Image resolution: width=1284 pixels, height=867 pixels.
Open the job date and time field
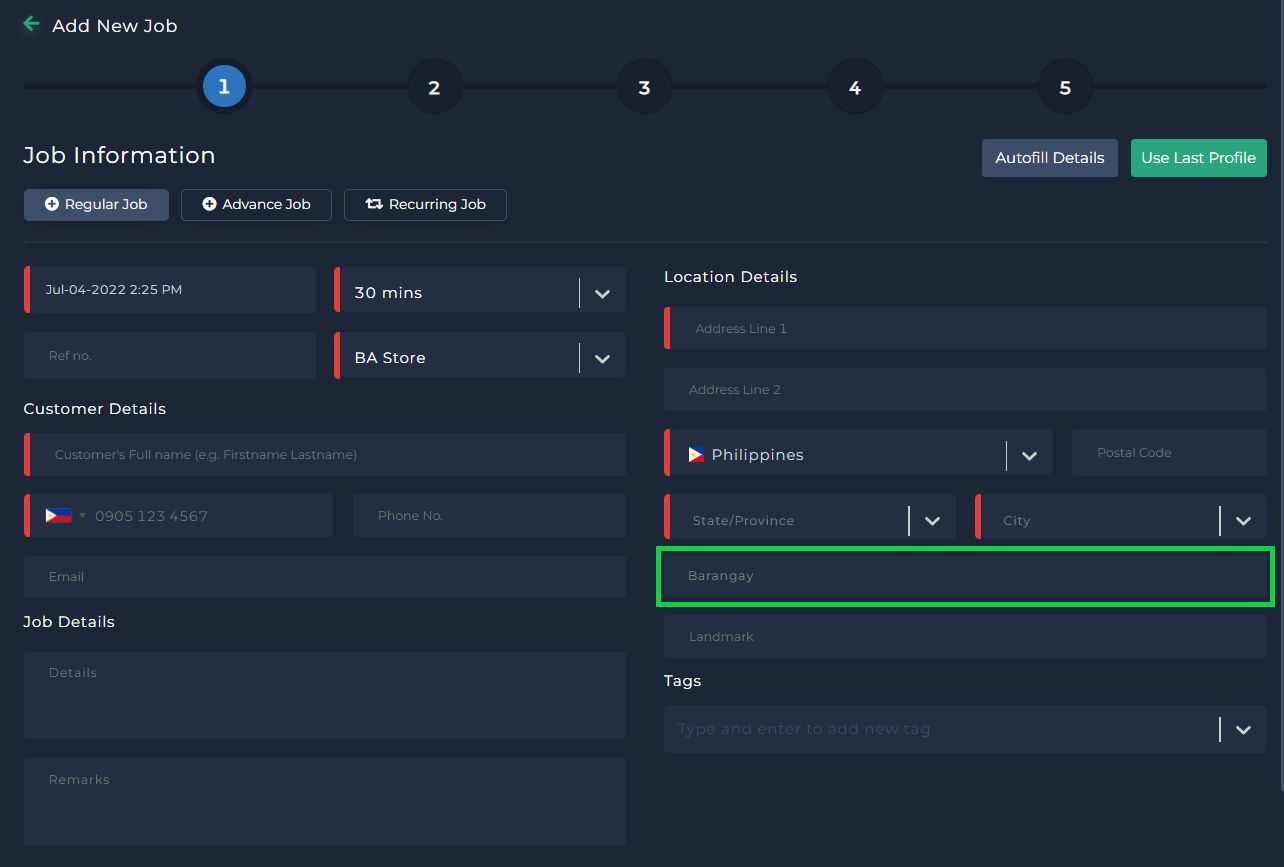click(x=170, y=290)
